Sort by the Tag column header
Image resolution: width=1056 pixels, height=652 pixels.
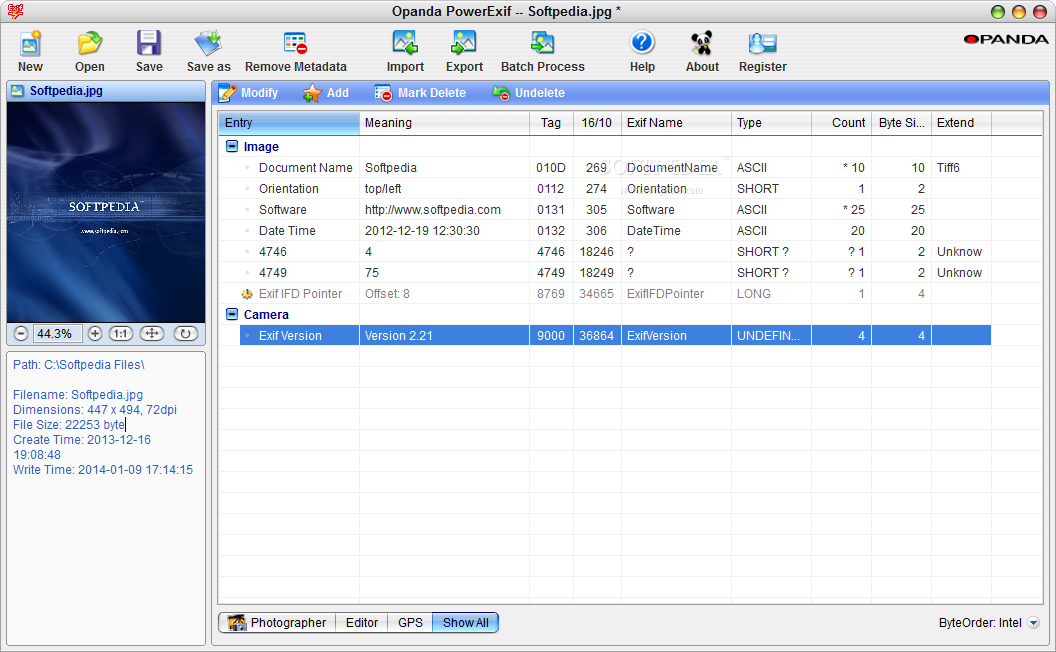coord(551,123)
